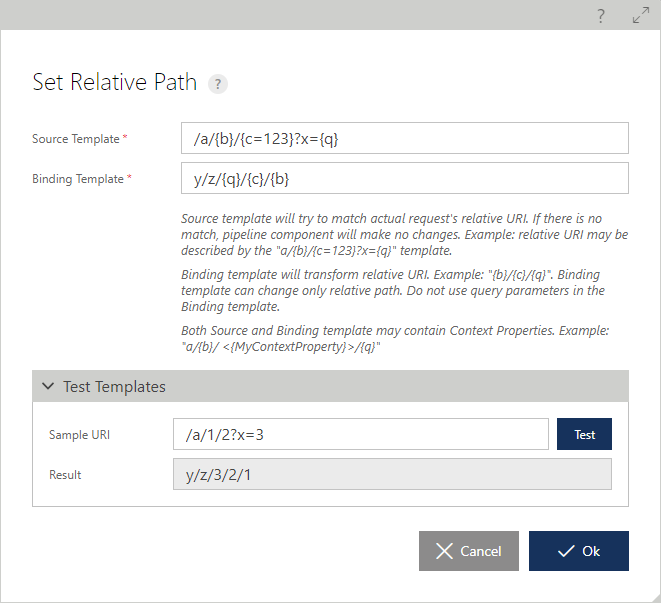Click into the Binding Template field
Viewport: 661px width, 603px height.
coord(405,178)
